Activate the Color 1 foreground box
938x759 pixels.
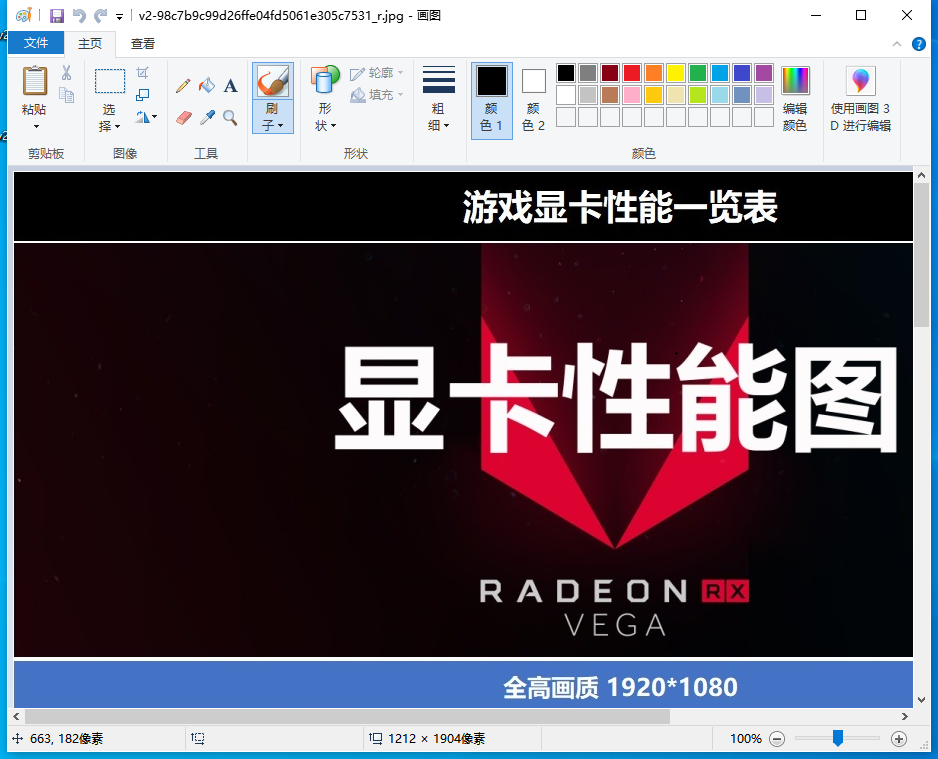tap(492, 81)
